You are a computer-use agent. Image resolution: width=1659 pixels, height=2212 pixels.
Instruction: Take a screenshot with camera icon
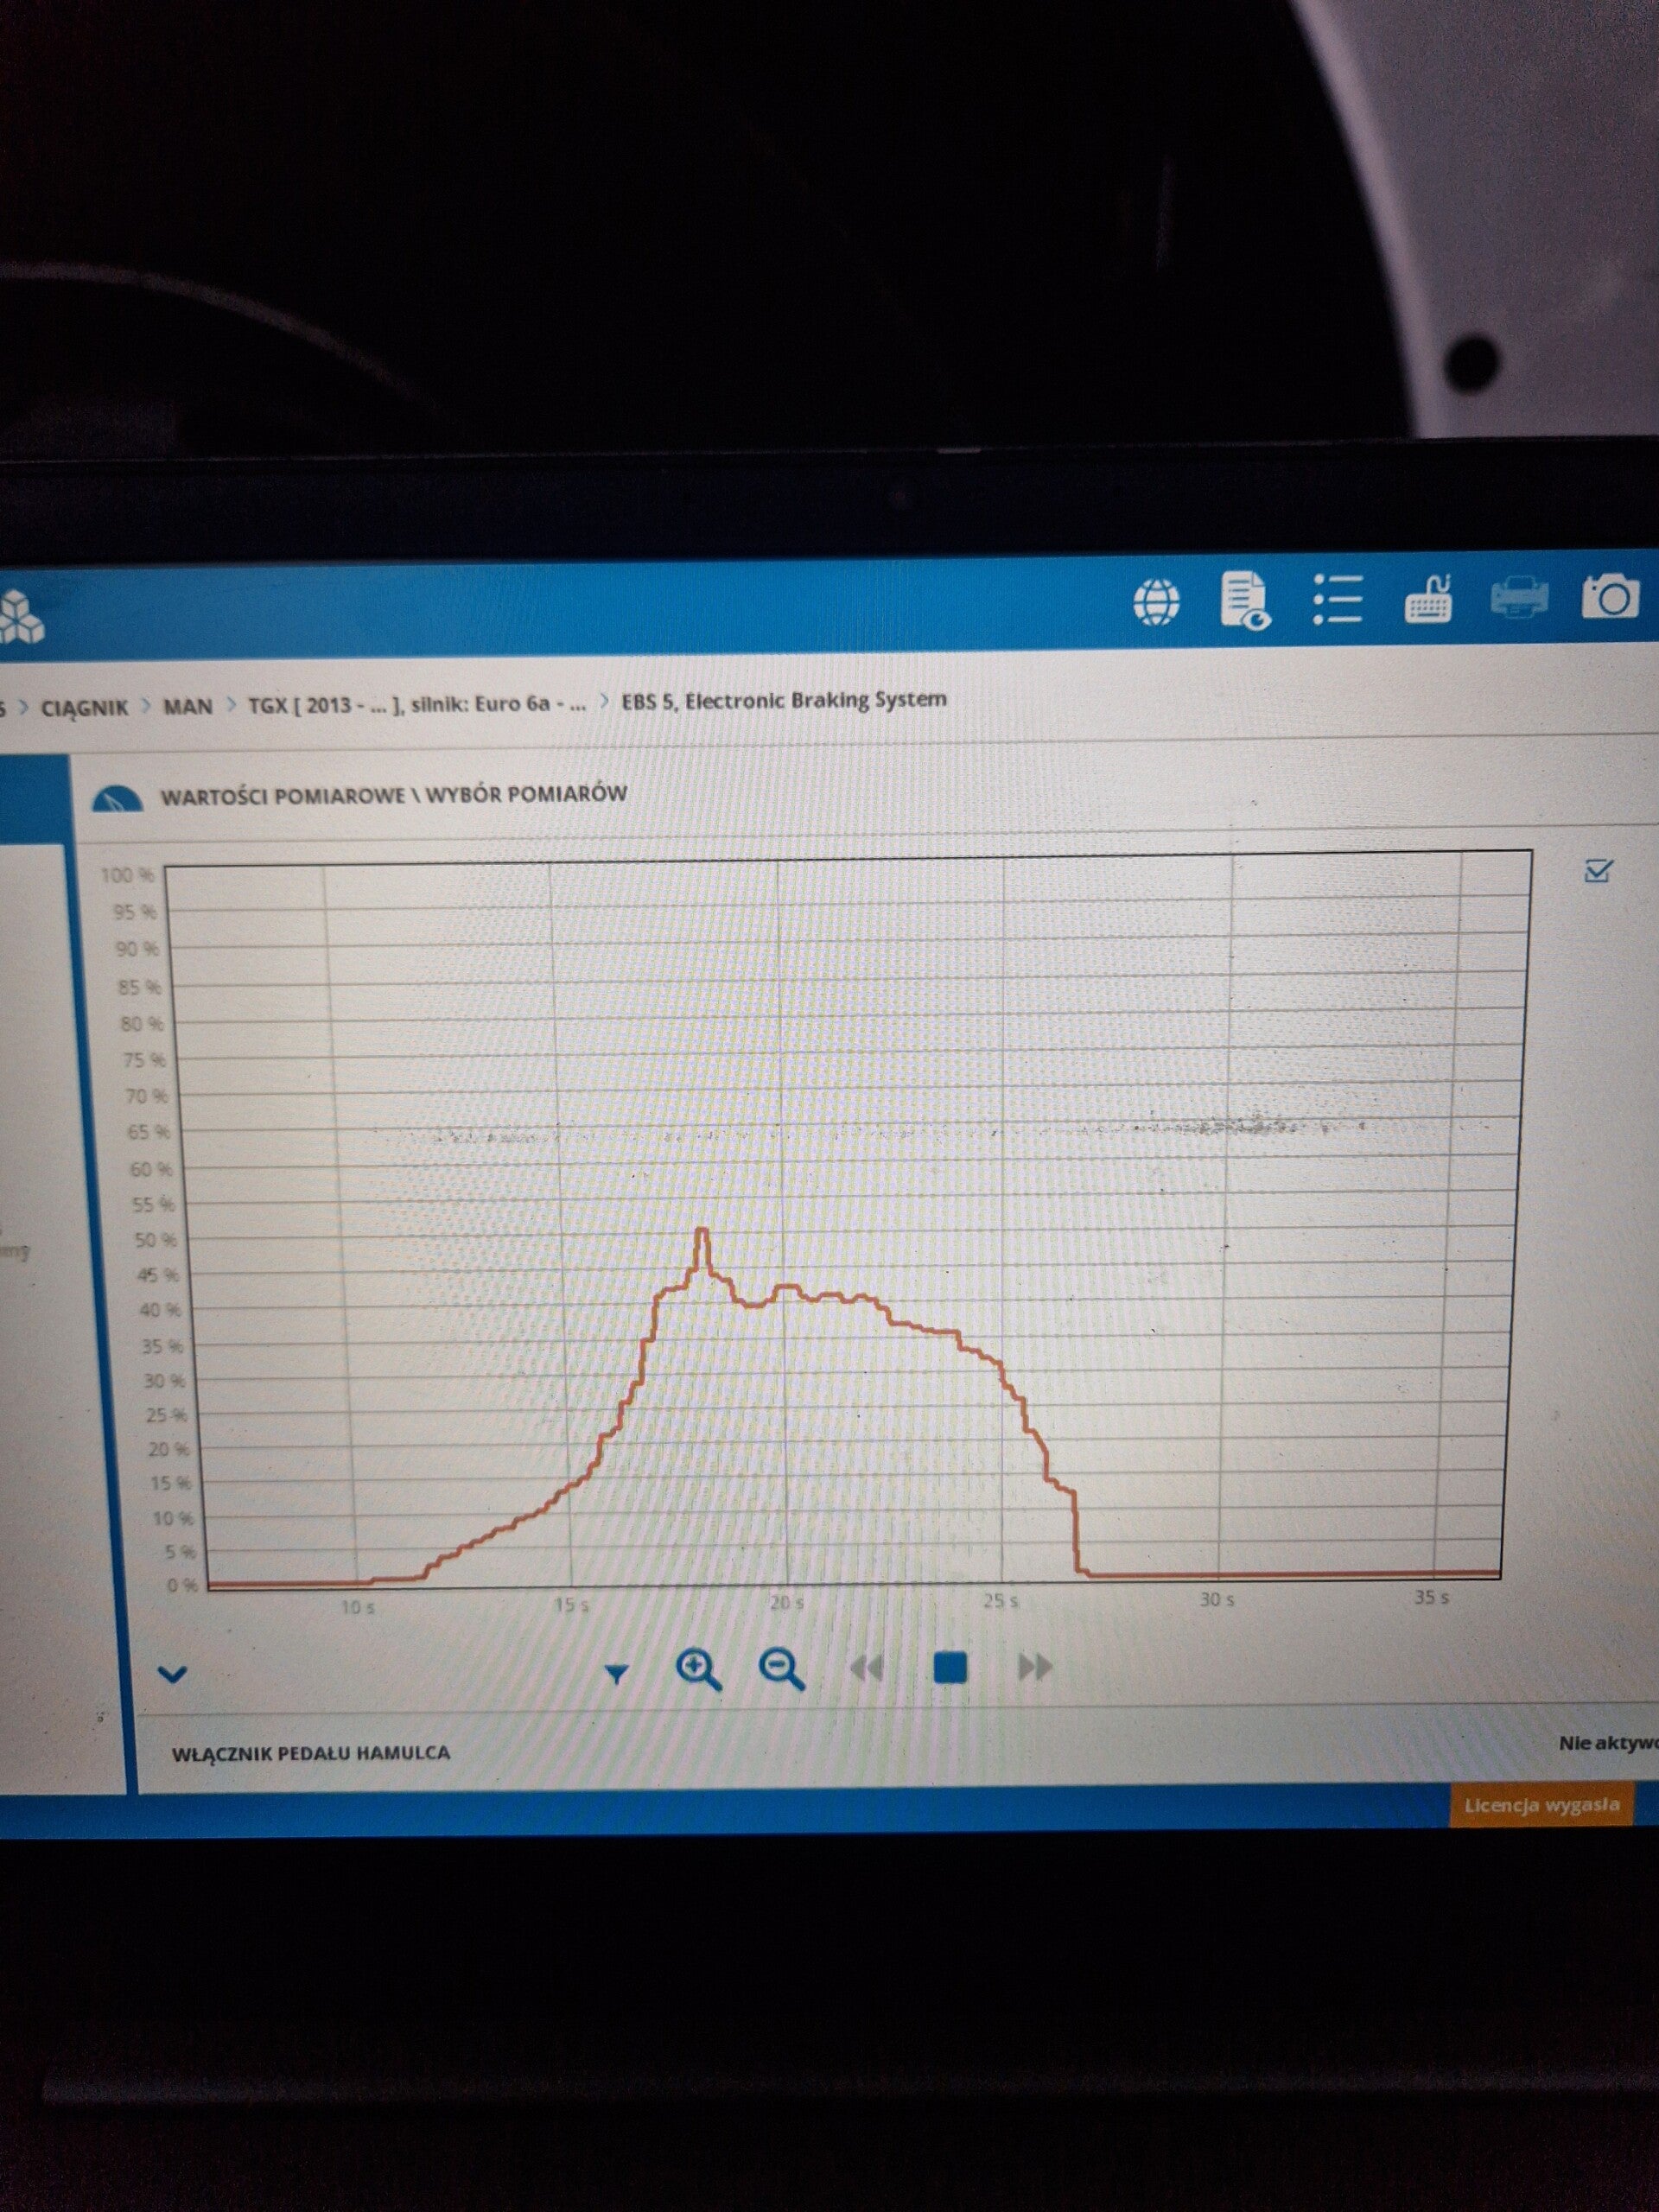1610,597
